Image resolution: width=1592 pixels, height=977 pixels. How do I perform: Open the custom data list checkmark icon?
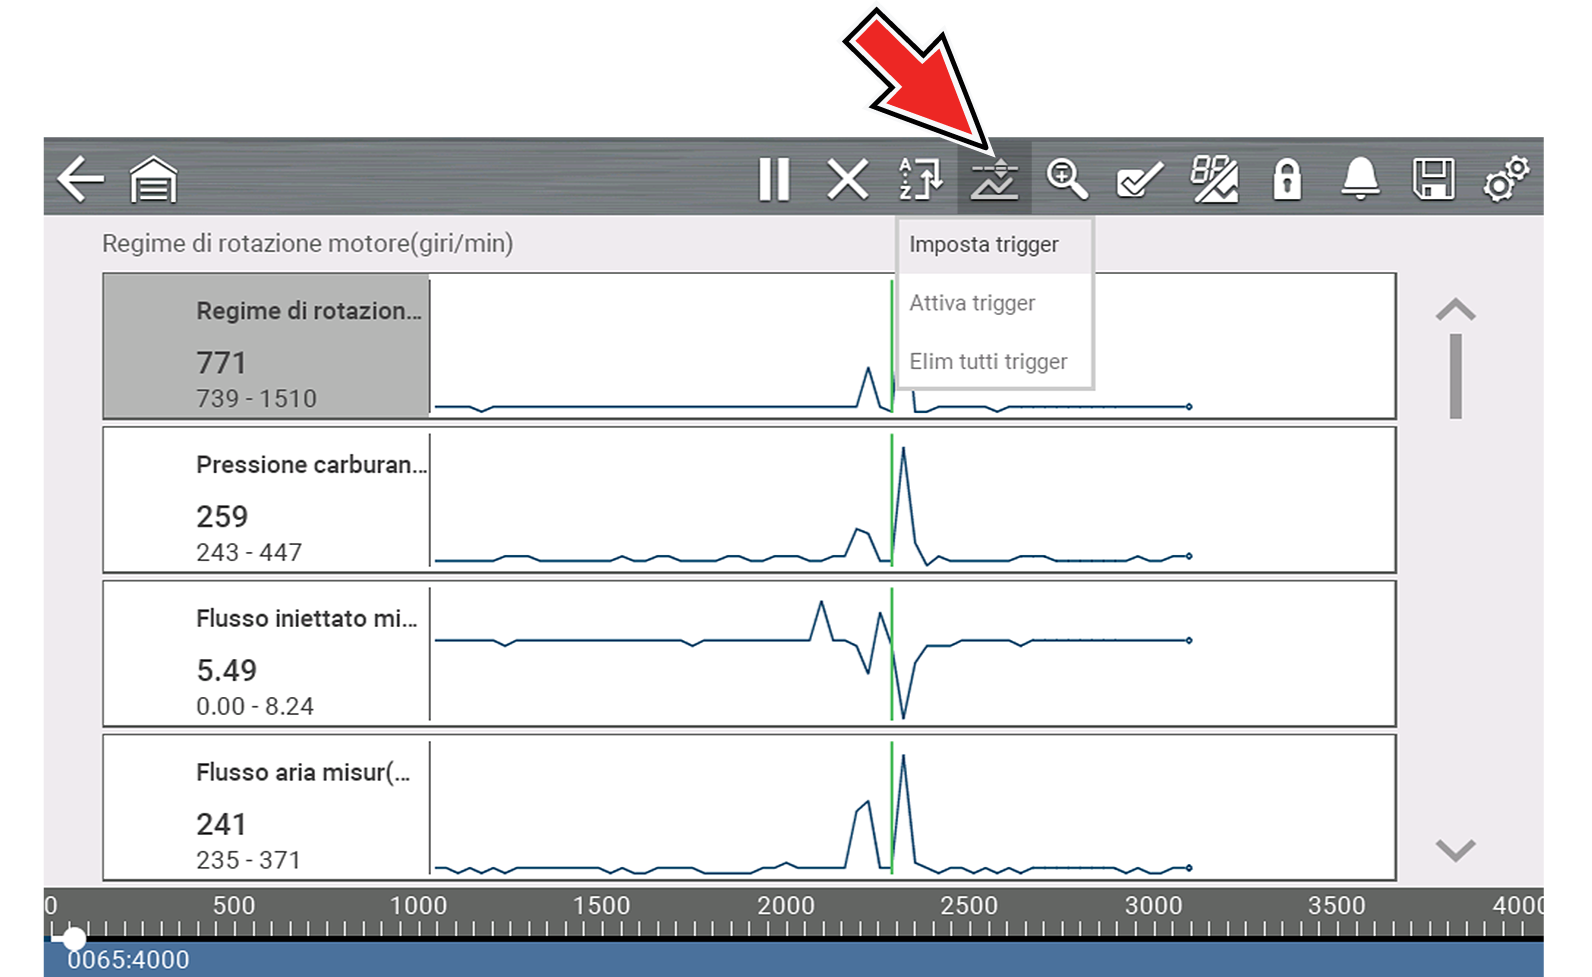(1139, 180)
